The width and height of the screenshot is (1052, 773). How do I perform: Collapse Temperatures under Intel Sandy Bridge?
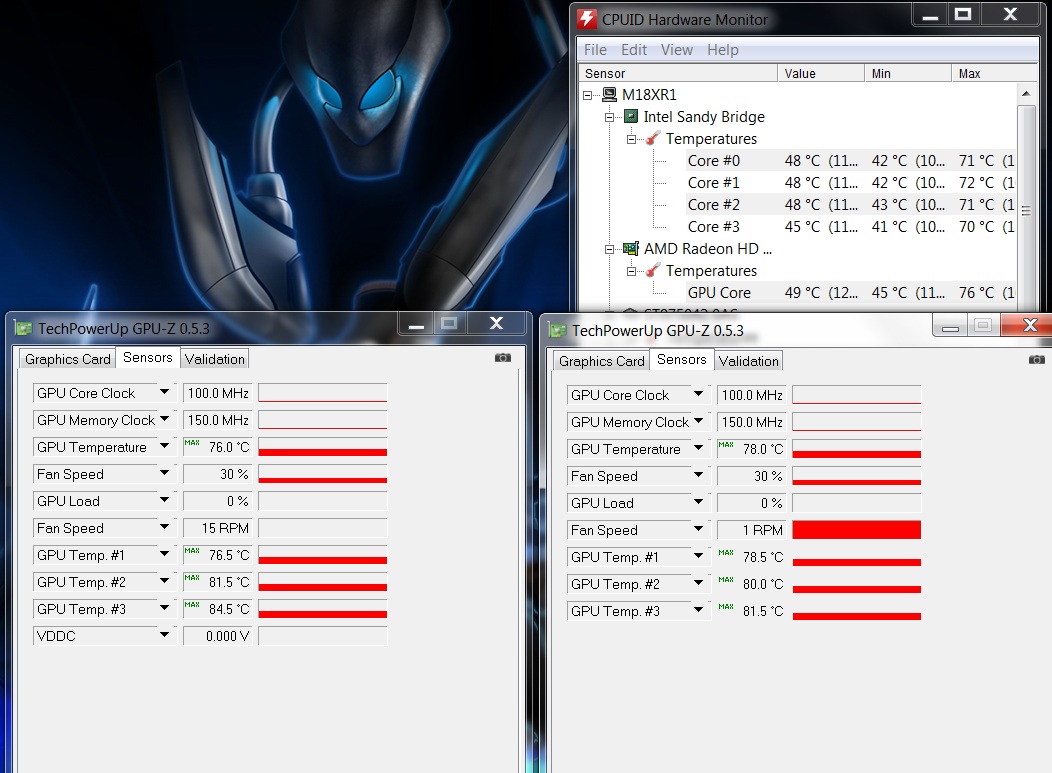(x=631, y=140)
